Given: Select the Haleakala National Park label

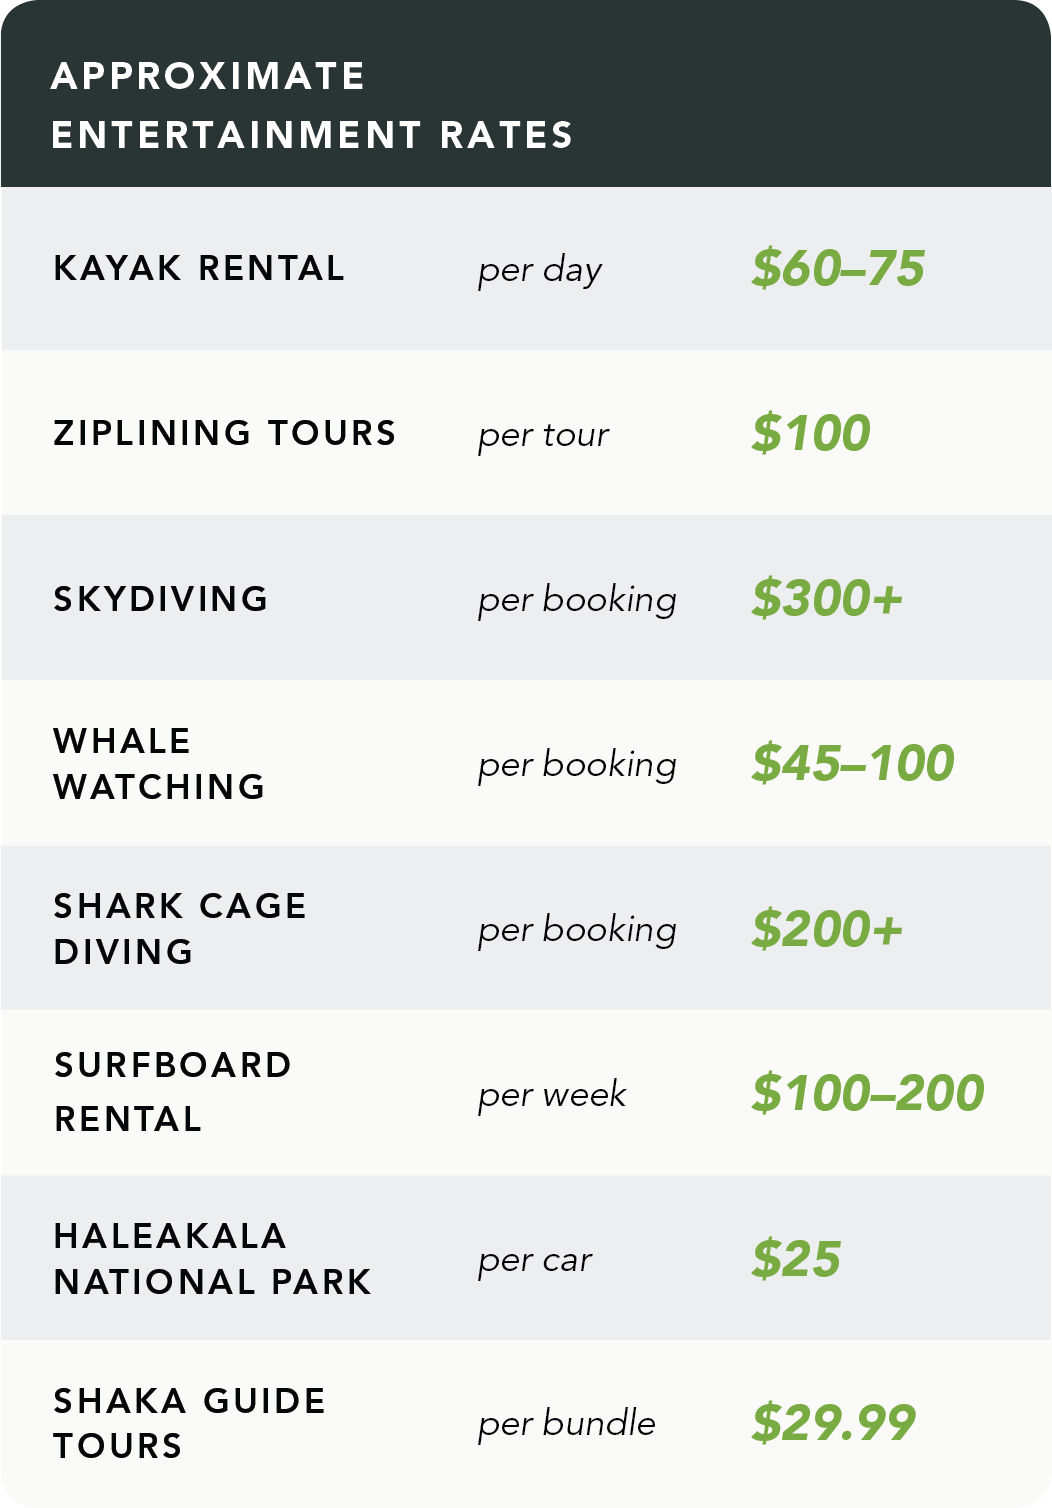Looking at the screenshot, I should (x=212, y=1259).
